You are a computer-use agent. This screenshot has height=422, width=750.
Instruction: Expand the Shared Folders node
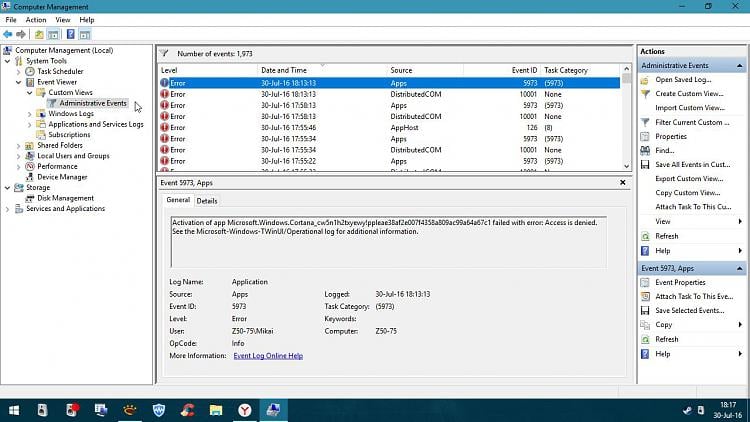pyautogui.click(x=19, y=145)
